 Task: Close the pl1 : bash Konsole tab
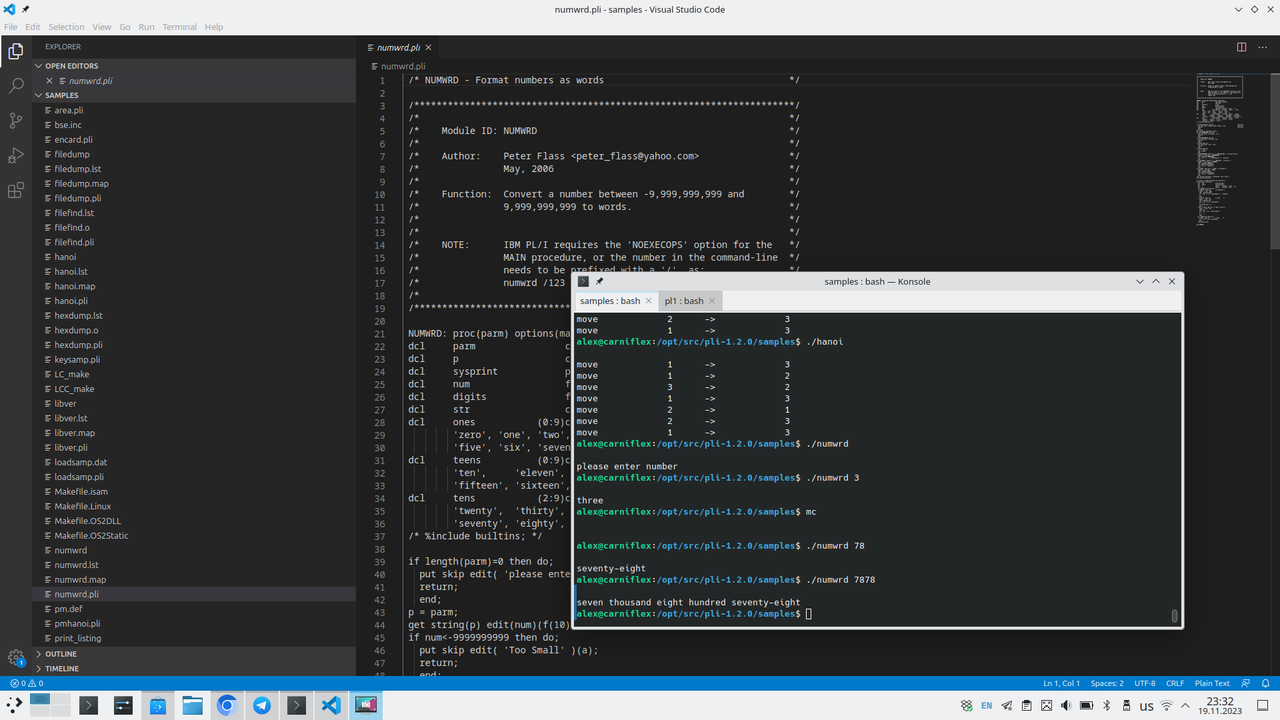click(712, 301)
